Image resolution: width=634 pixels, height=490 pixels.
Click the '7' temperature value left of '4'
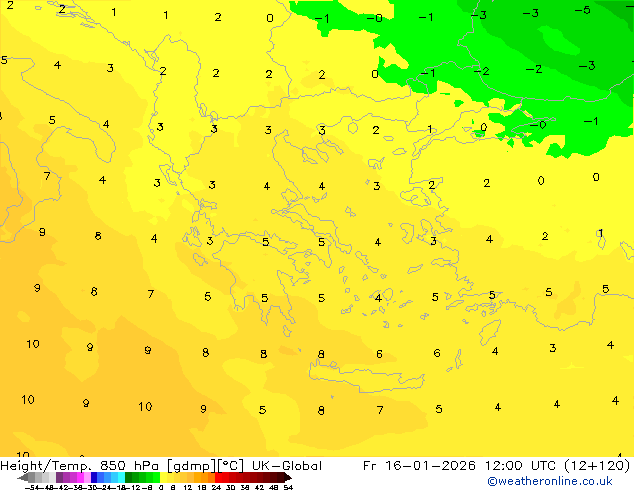click(x=47, y=176)
